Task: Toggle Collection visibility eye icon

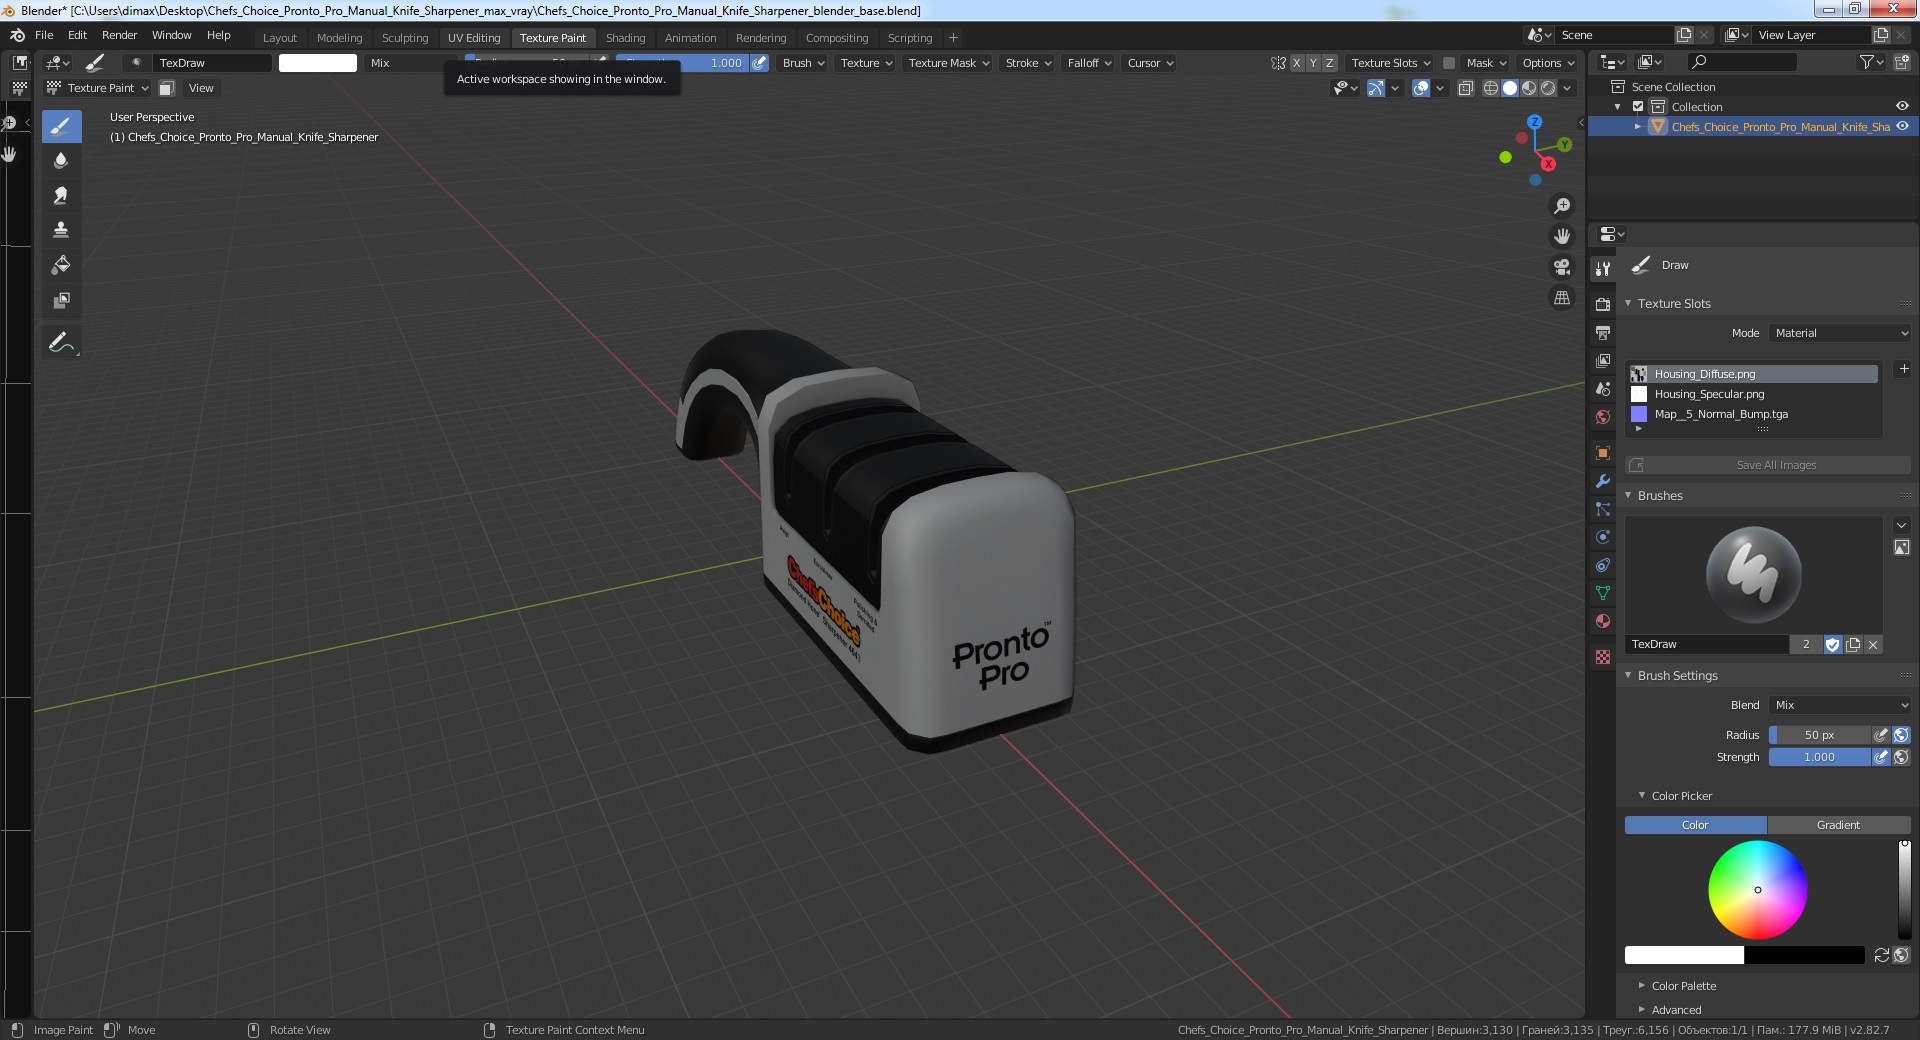Action: click(x=1902, y=106)
